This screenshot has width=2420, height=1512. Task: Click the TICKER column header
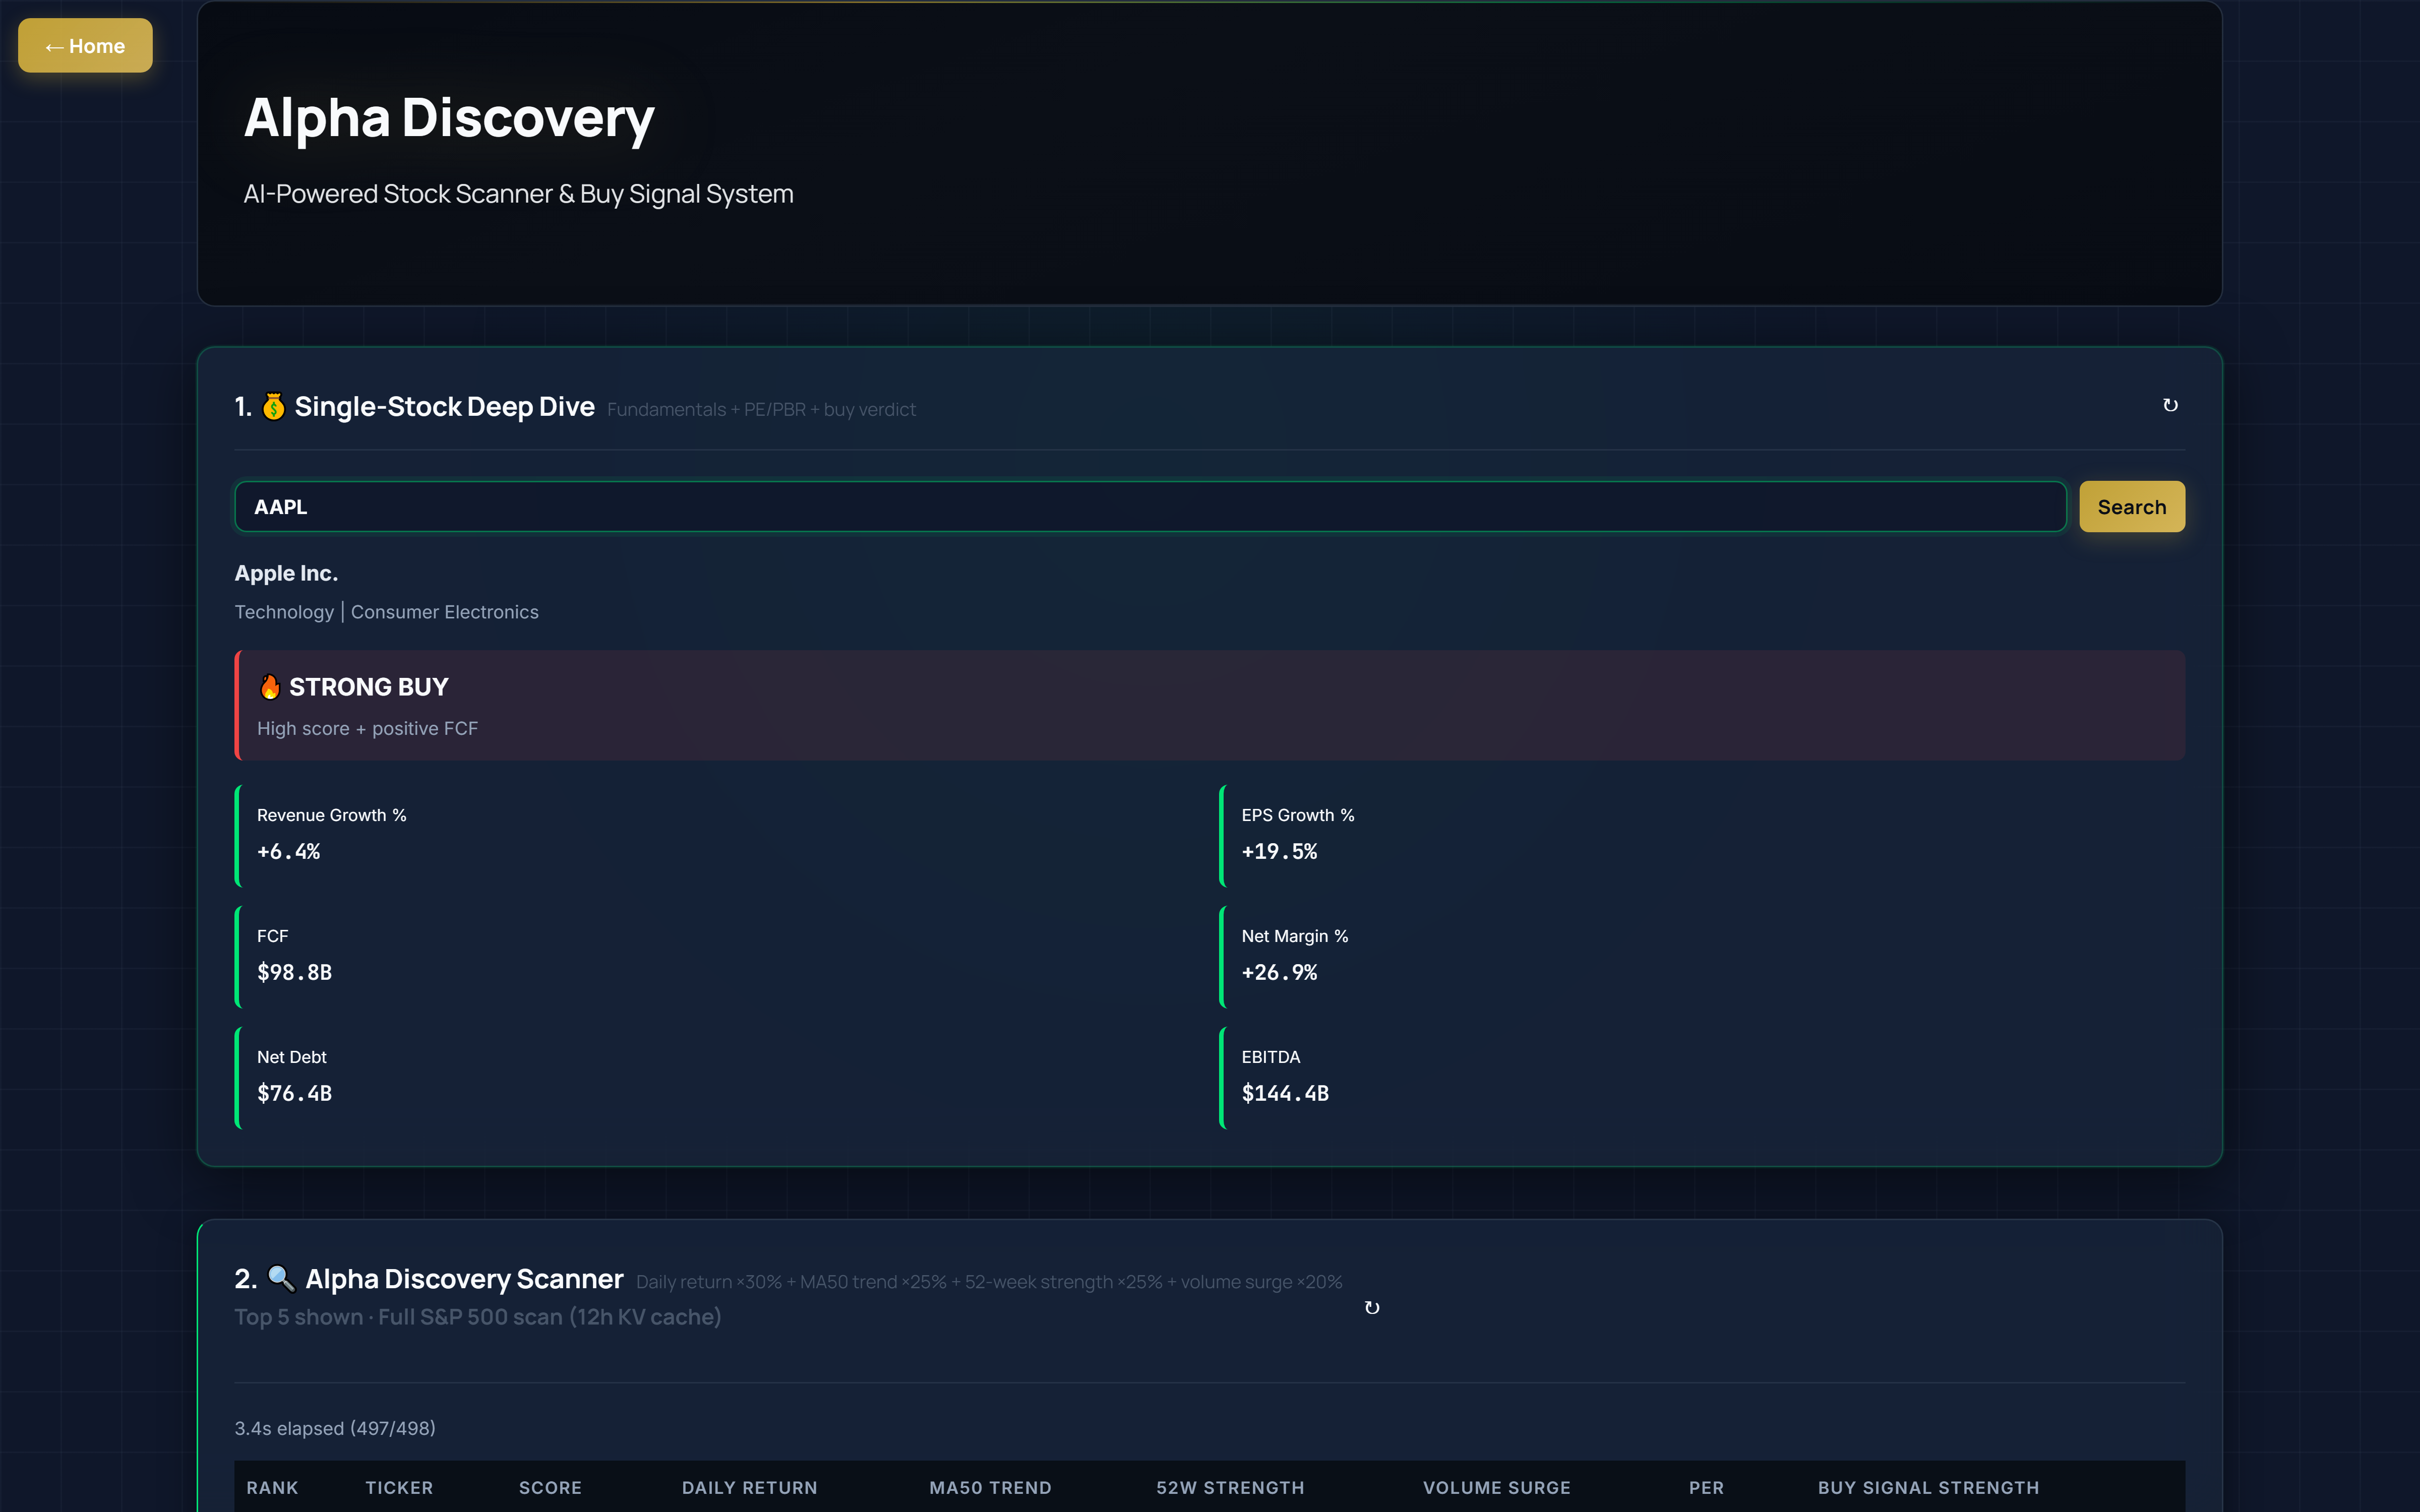coord(399,1487)
